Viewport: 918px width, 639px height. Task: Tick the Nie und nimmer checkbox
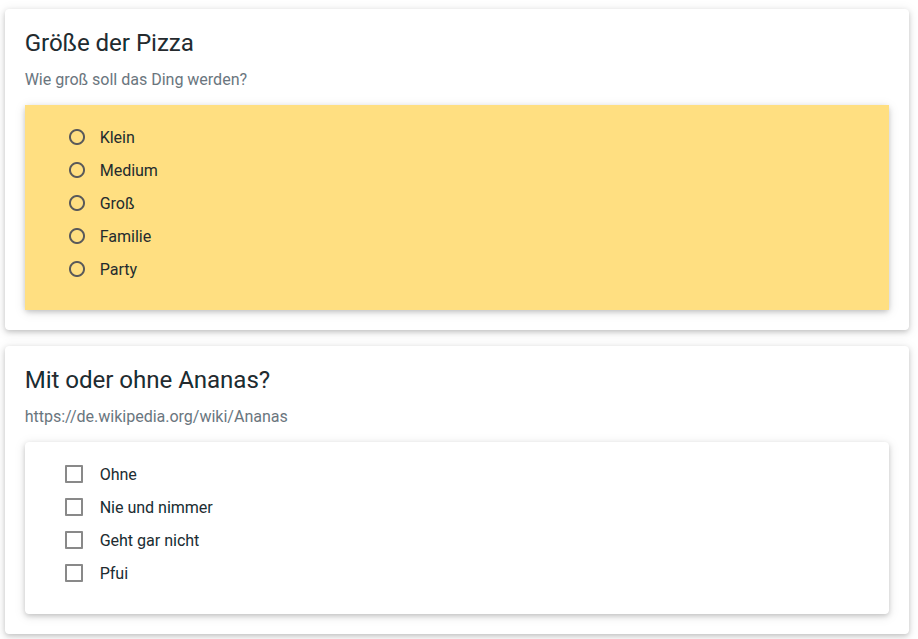coord(74,507)
